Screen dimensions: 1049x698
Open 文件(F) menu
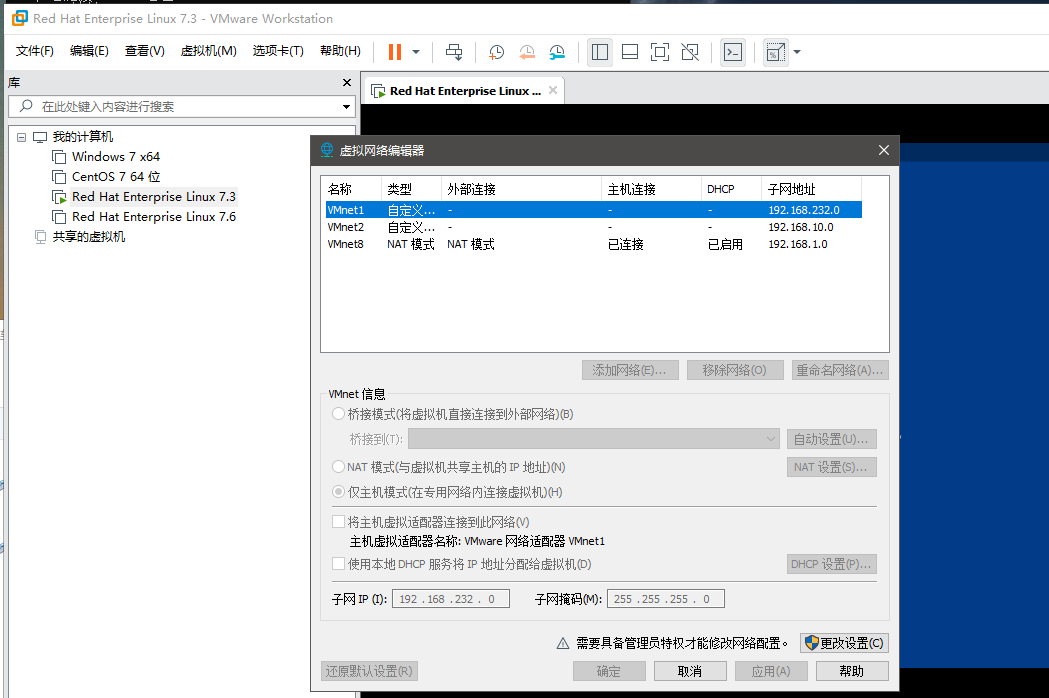coord(34,51)
